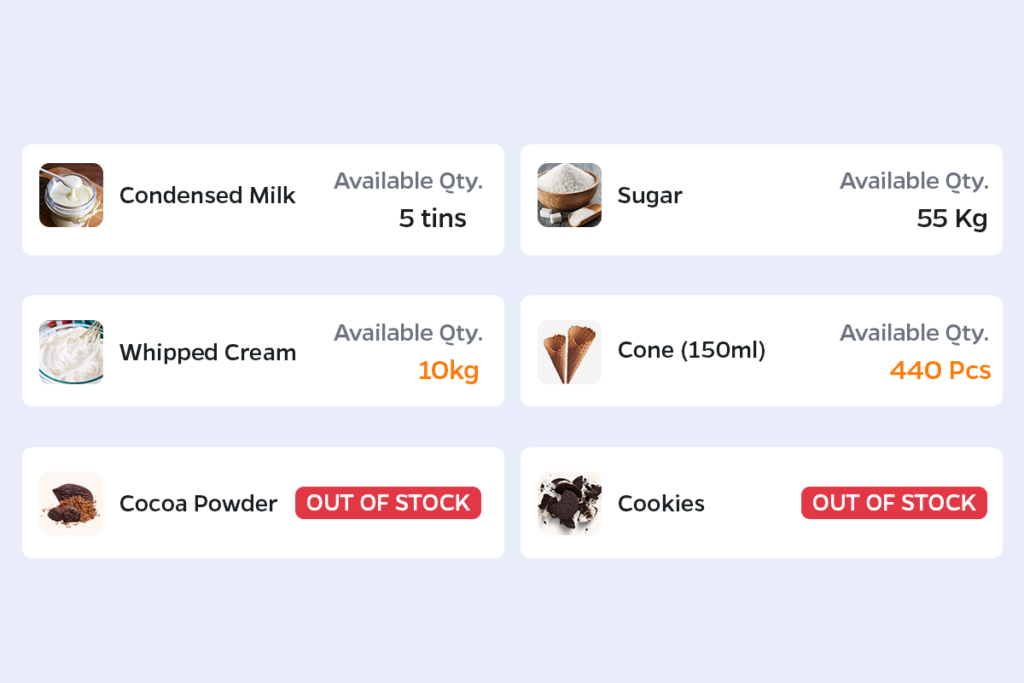The height and width of the screenshot is (683, 1024).
Task: Click the Condensed Milk product image
Action: [x=71, y=195]
